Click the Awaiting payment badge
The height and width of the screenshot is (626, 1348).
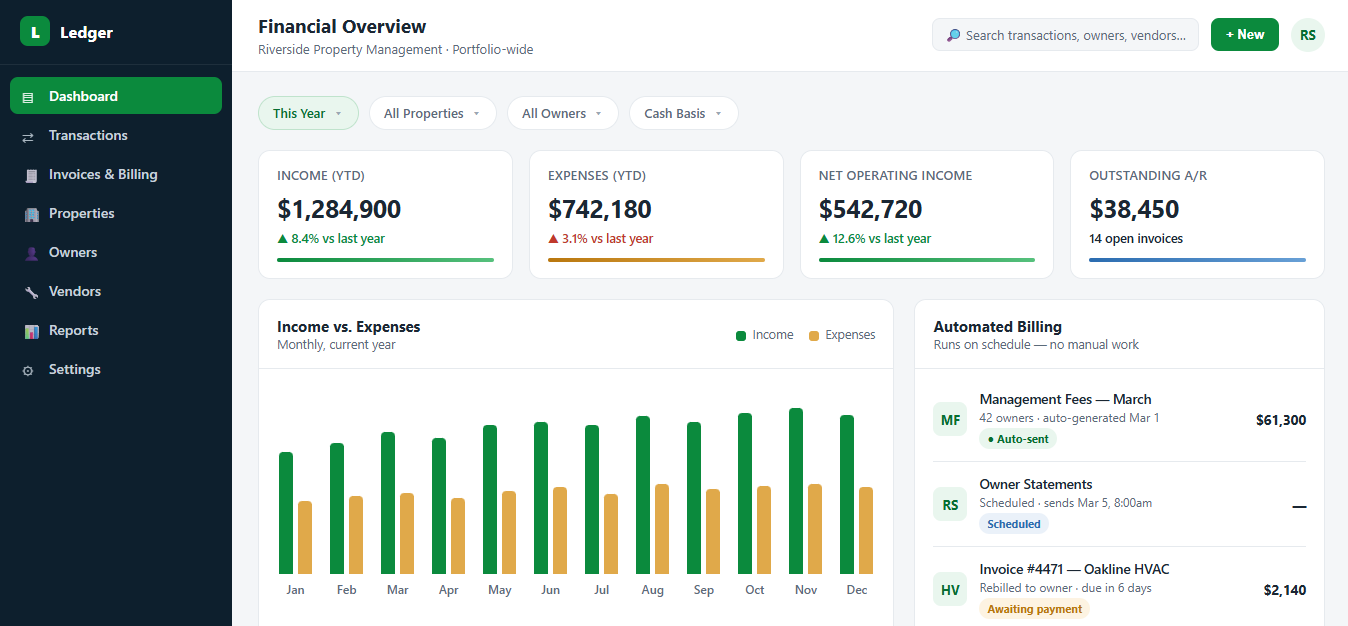(x=1035, y=609)
